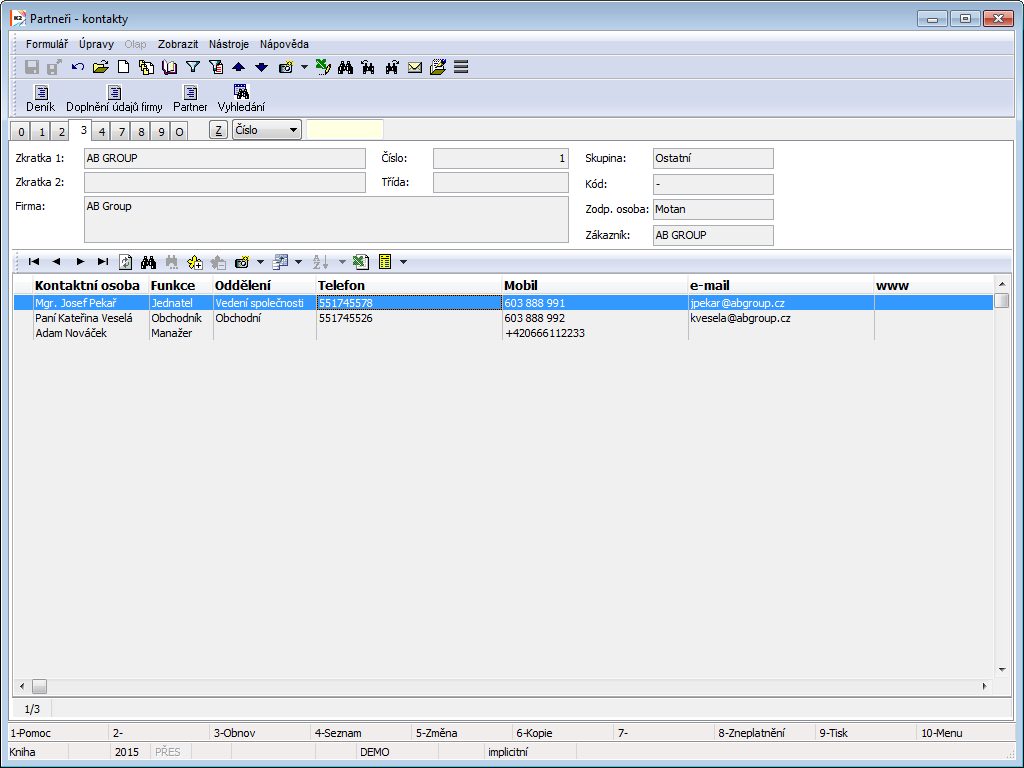
Task: Click the filter funnel icon
Action: coord(193,68)
